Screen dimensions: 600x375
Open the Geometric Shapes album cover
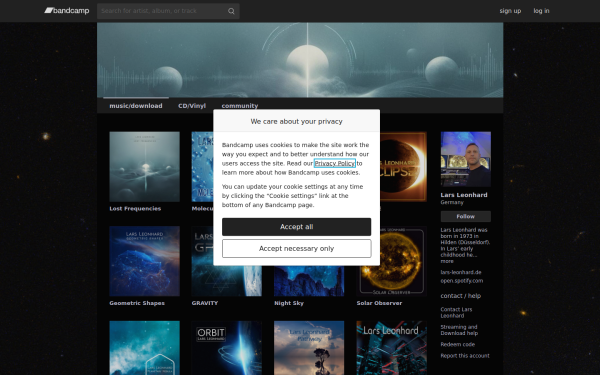click(144, 261)
